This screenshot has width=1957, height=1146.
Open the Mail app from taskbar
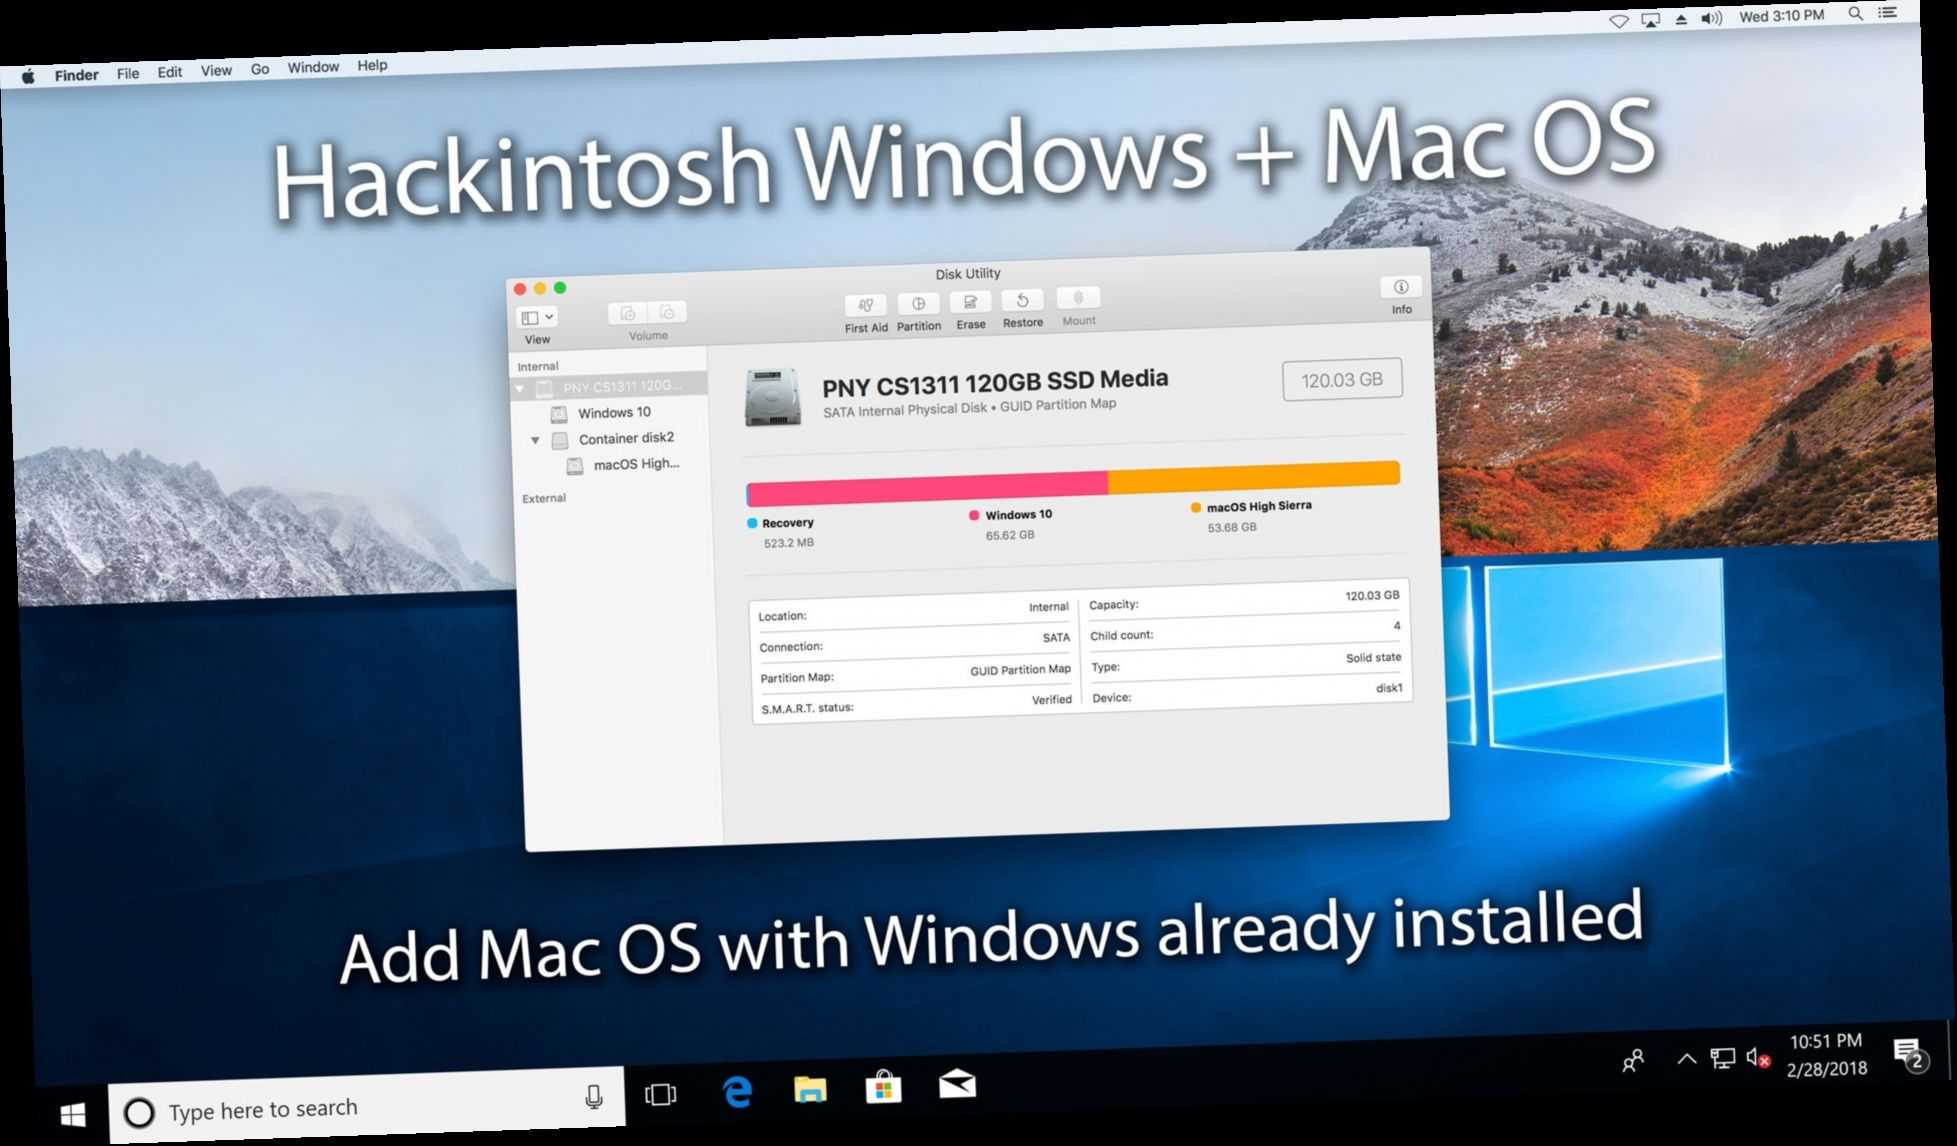pos(957,1083)
